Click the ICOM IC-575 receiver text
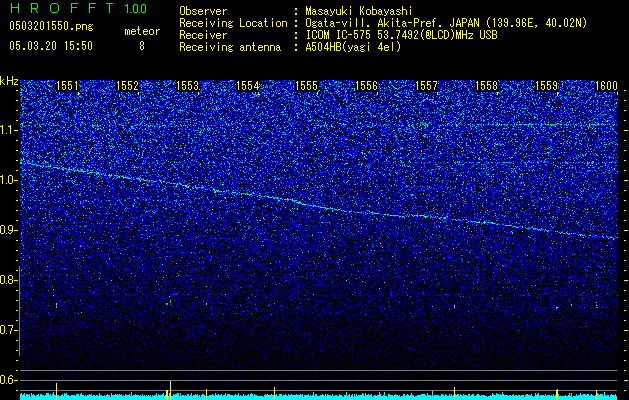Image resolution: width=629 pixels, height=400 pixels. pyautogui.click(x=401, y=35)
